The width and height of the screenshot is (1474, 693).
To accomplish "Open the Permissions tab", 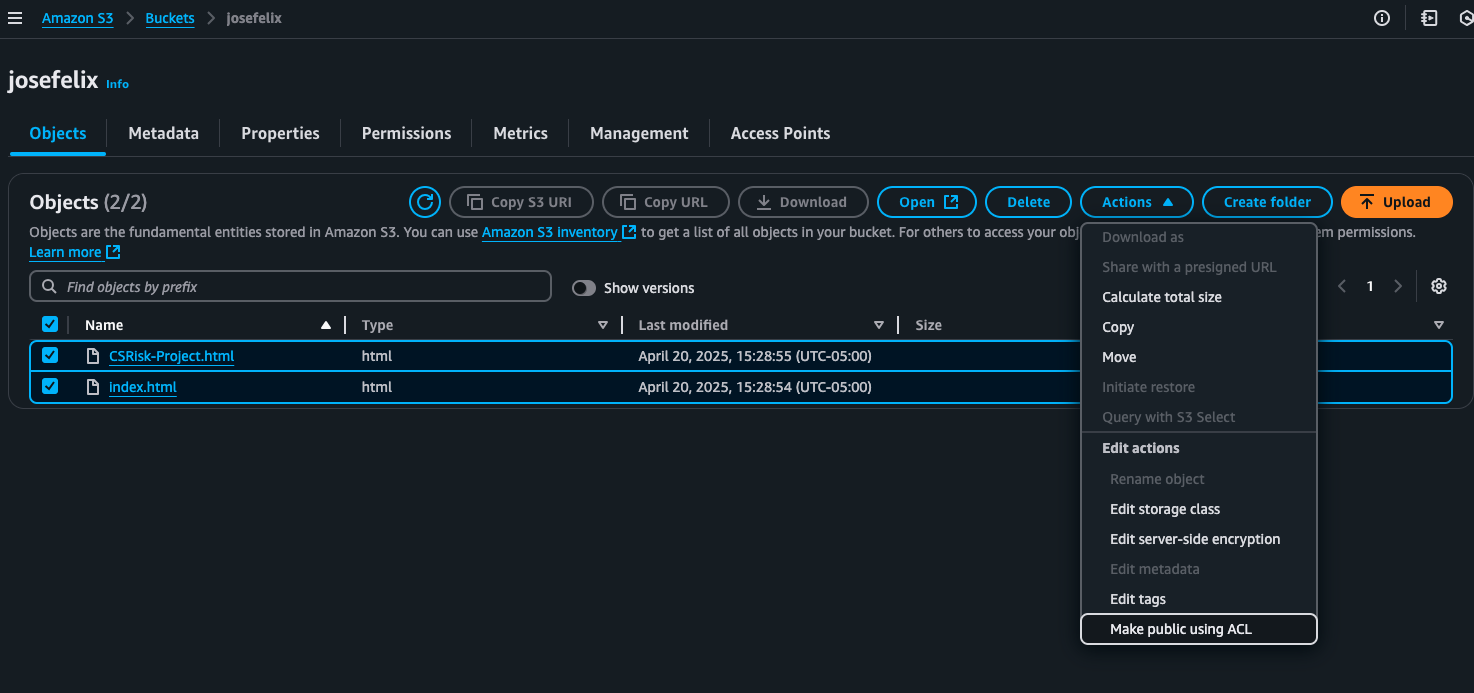I will (x=406, y=133).
